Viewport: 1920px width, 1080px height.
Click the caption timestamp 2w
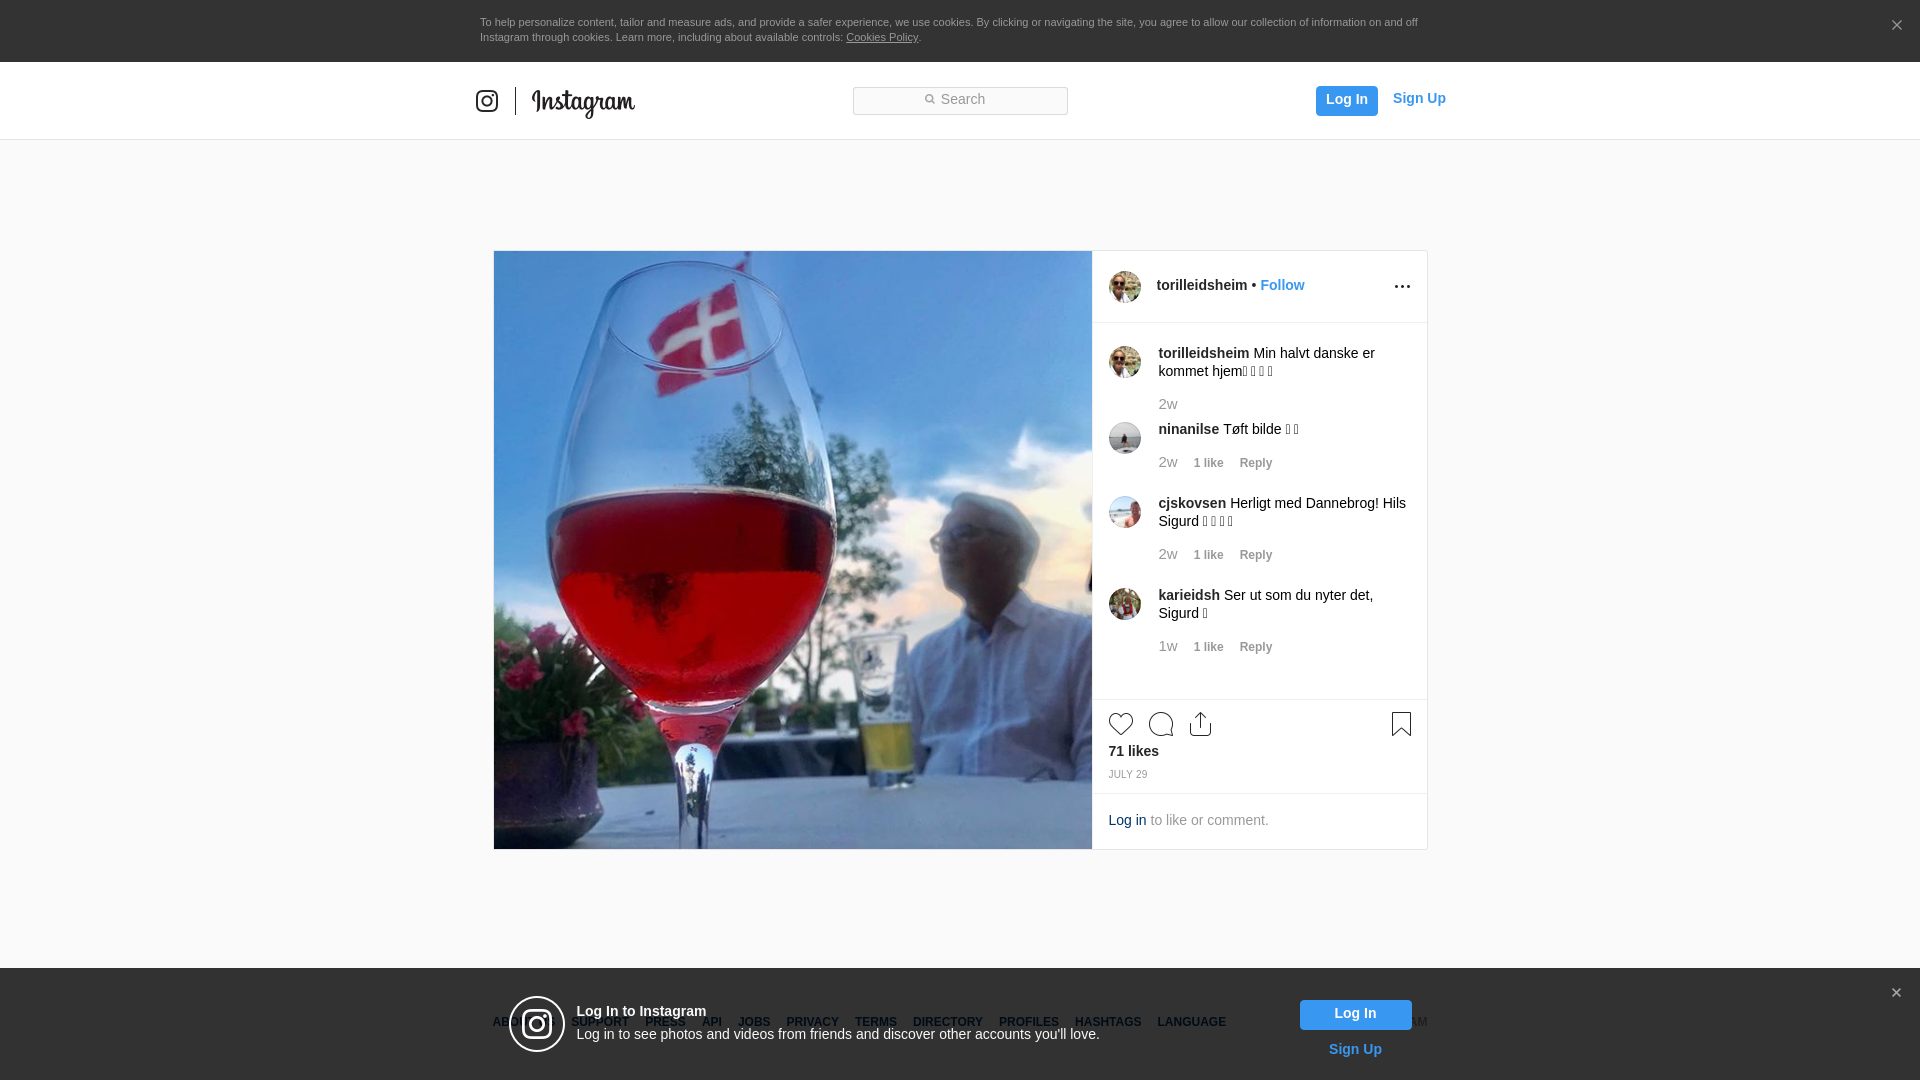pyautogui.click(x=1168, y=404)
